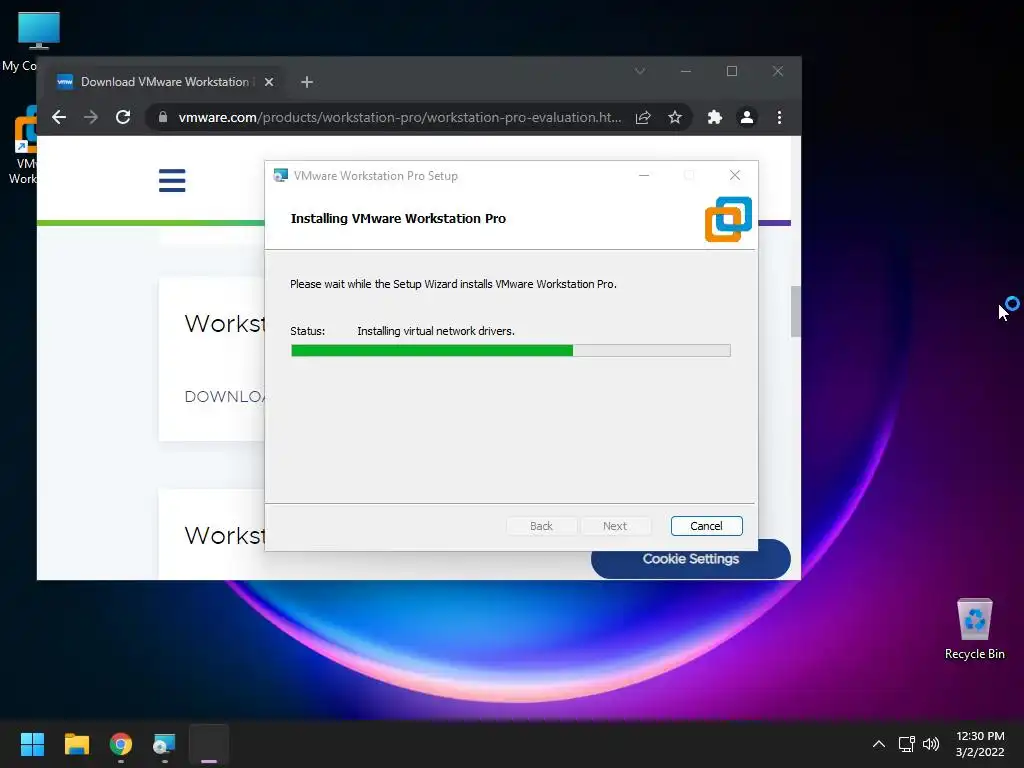Open Chrome profile avatar

point(746,117)
